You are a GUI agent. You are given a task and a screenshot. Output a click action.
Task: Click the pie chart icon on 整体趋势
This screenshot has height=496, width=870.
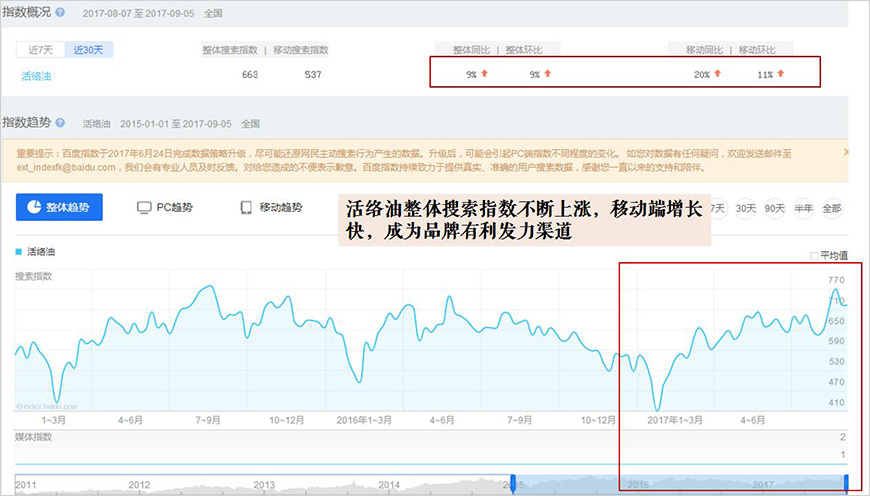click(34, 207)
